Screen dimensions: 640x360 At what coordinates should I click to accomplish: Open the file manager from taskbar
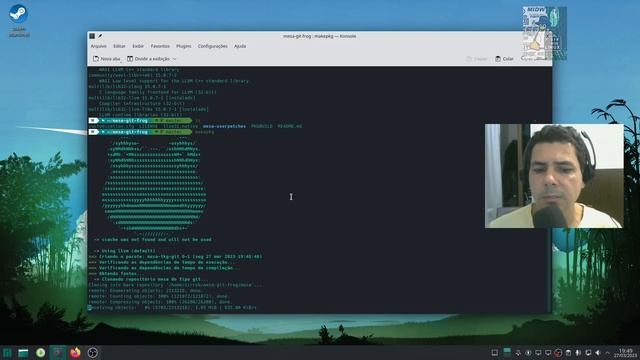pyautogui.click(x=23, y=352)
